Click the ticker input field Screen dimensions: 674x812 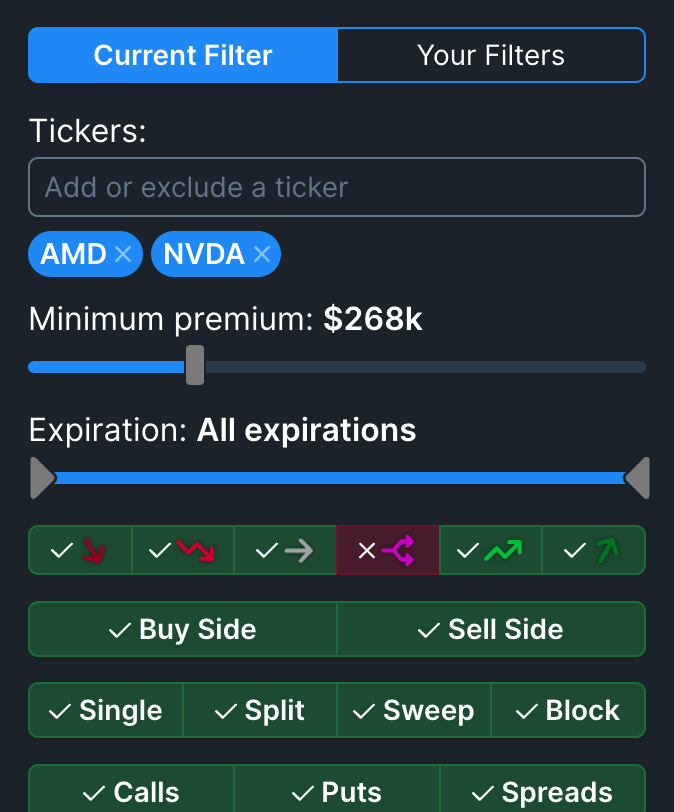tap(337, 187)
